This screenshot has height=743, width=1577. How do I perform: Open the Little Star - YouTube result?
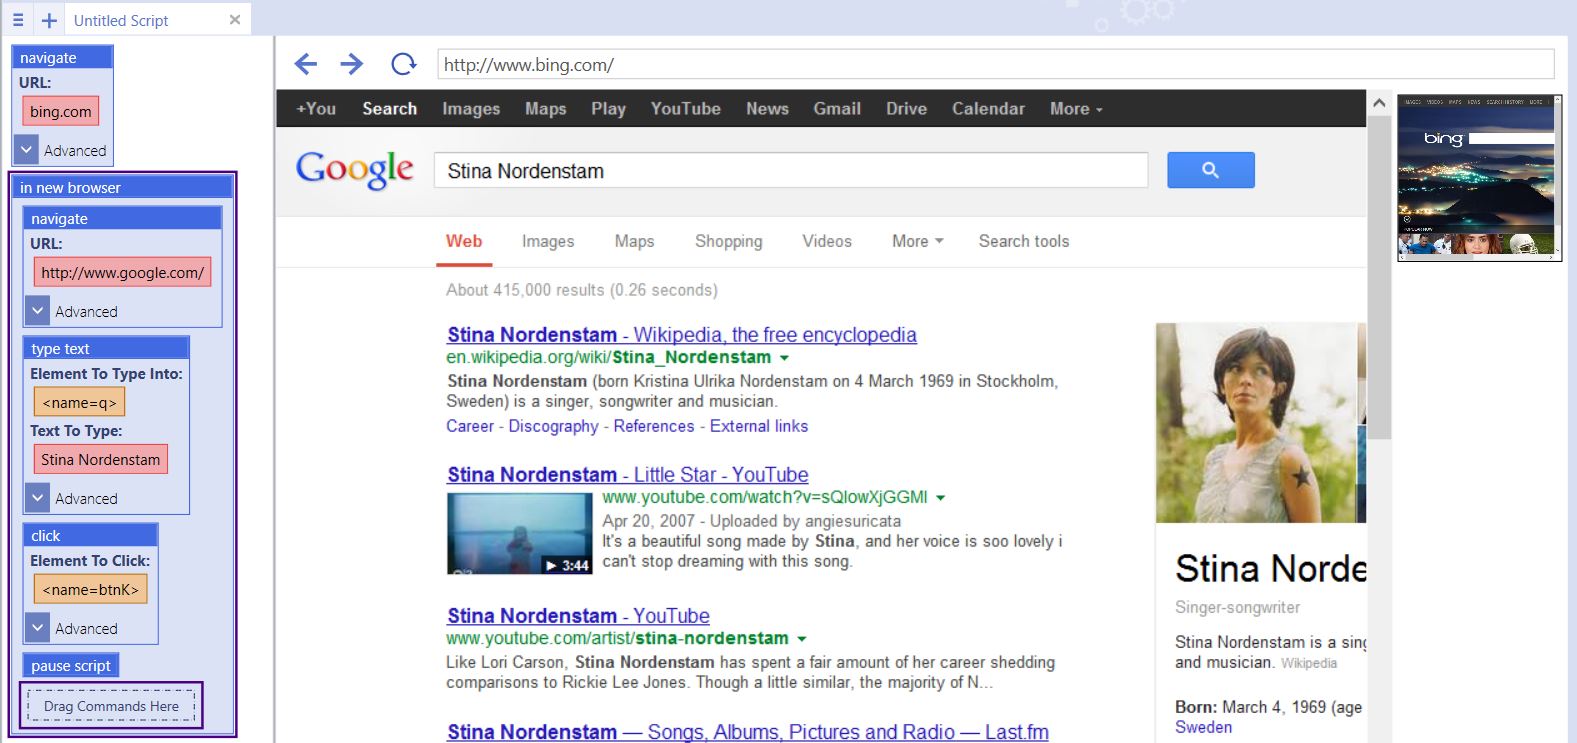(x=628, y=475)
